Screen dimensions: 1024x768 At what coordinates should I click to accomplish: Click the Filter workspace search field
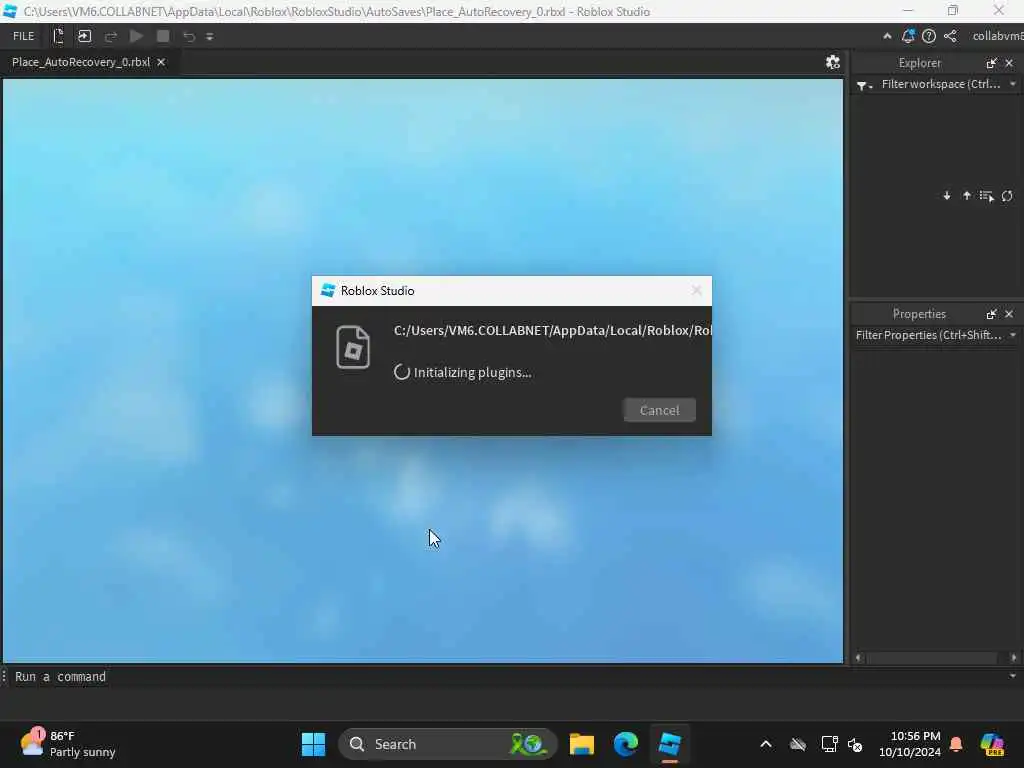point(940,84)
